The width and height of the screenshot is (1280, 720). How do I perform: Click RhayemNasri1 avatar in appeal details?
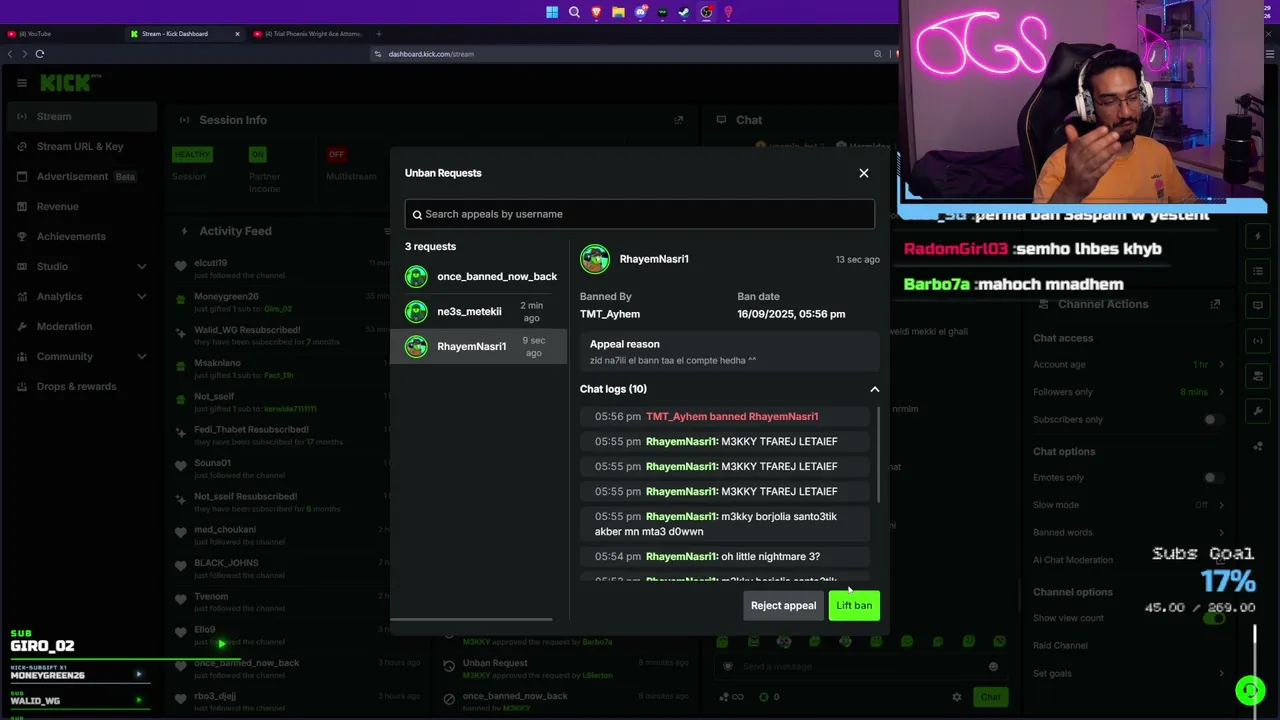pyautogui.click(x=595, y=259)
